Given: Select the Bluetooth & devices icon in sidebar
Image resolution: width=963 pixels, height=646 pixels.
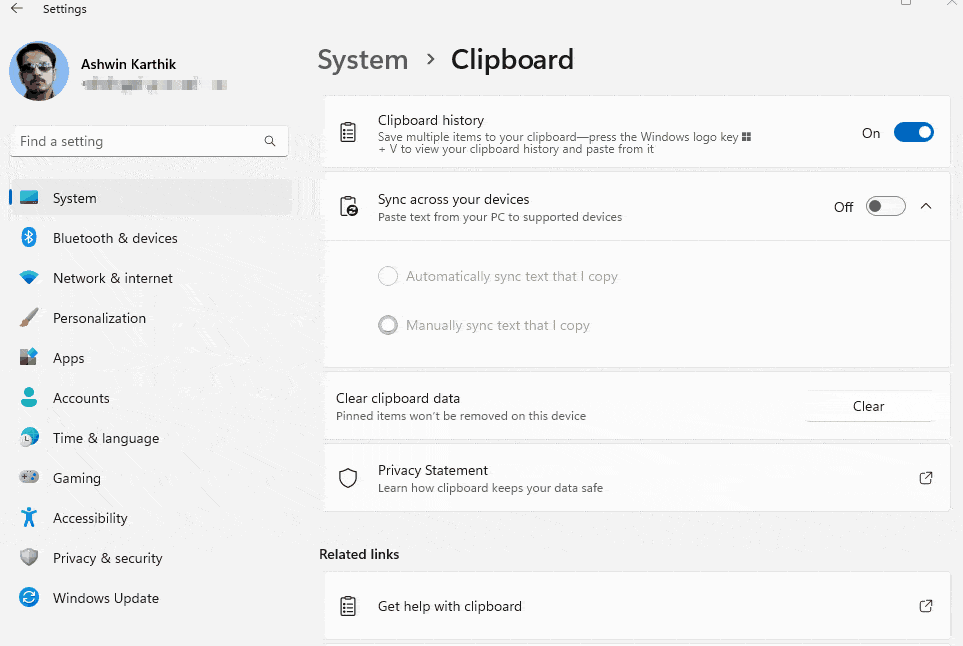Looking at the screenshot, I should coord(29,237).
